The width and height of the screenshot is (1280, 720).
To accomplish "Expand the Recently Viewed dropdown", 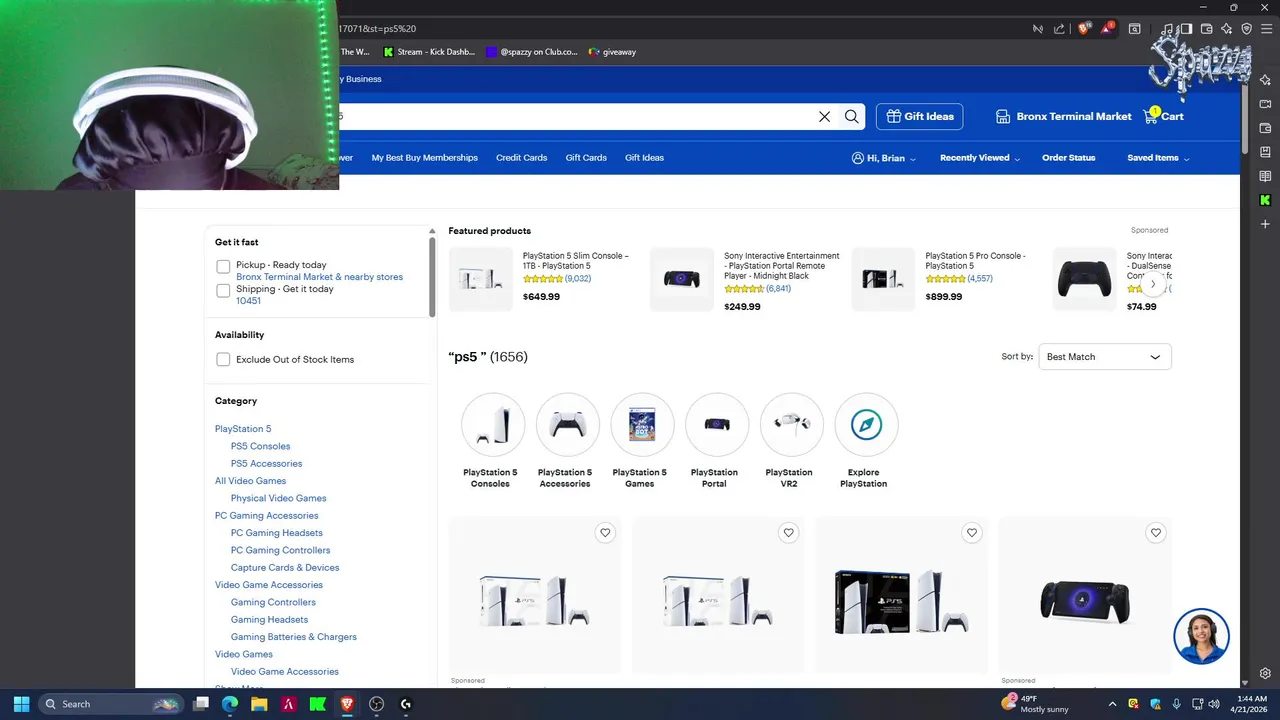I will (980, 158).
